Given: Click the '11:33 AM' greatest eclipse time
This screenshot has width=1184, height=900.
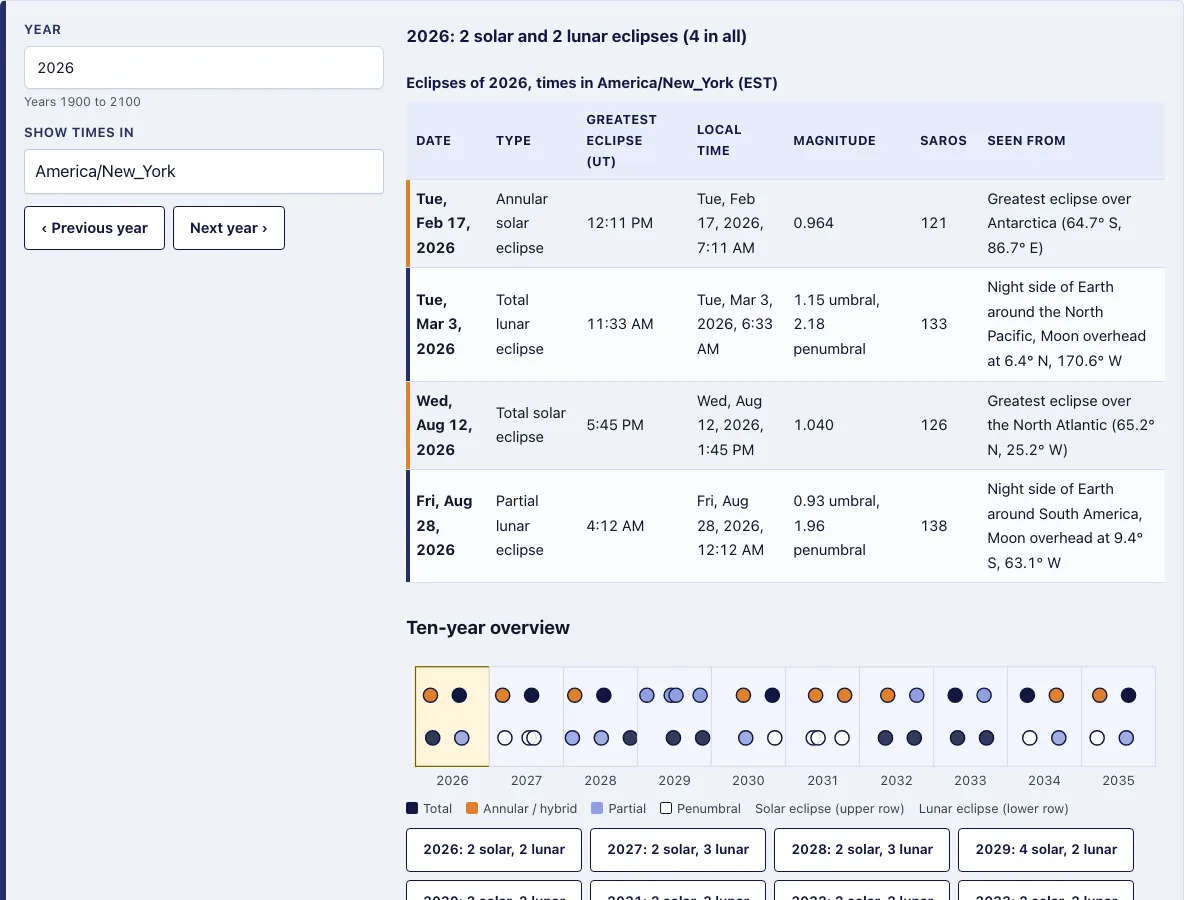Looking at the screenshot, I should [x=620, y=324].
